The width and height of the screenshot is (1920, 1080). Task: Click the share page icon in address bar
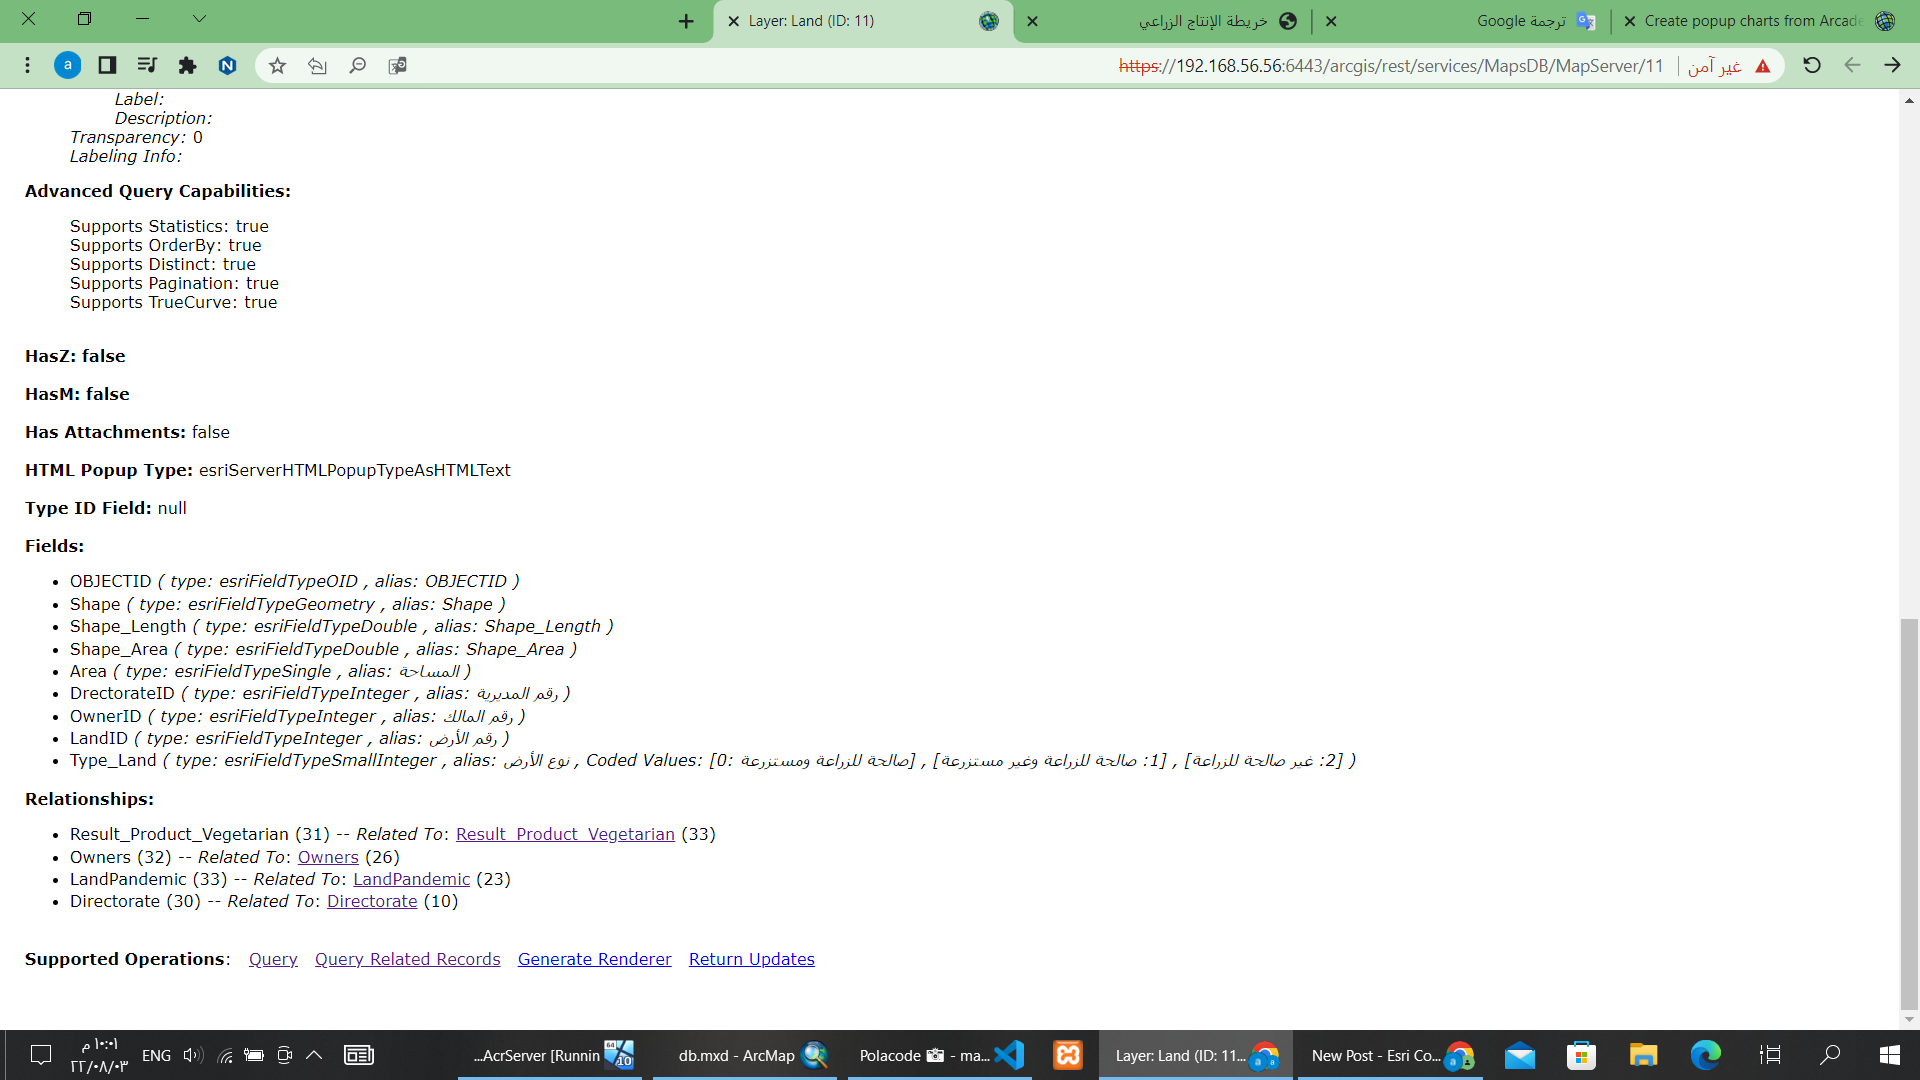[x=317, y=66]
